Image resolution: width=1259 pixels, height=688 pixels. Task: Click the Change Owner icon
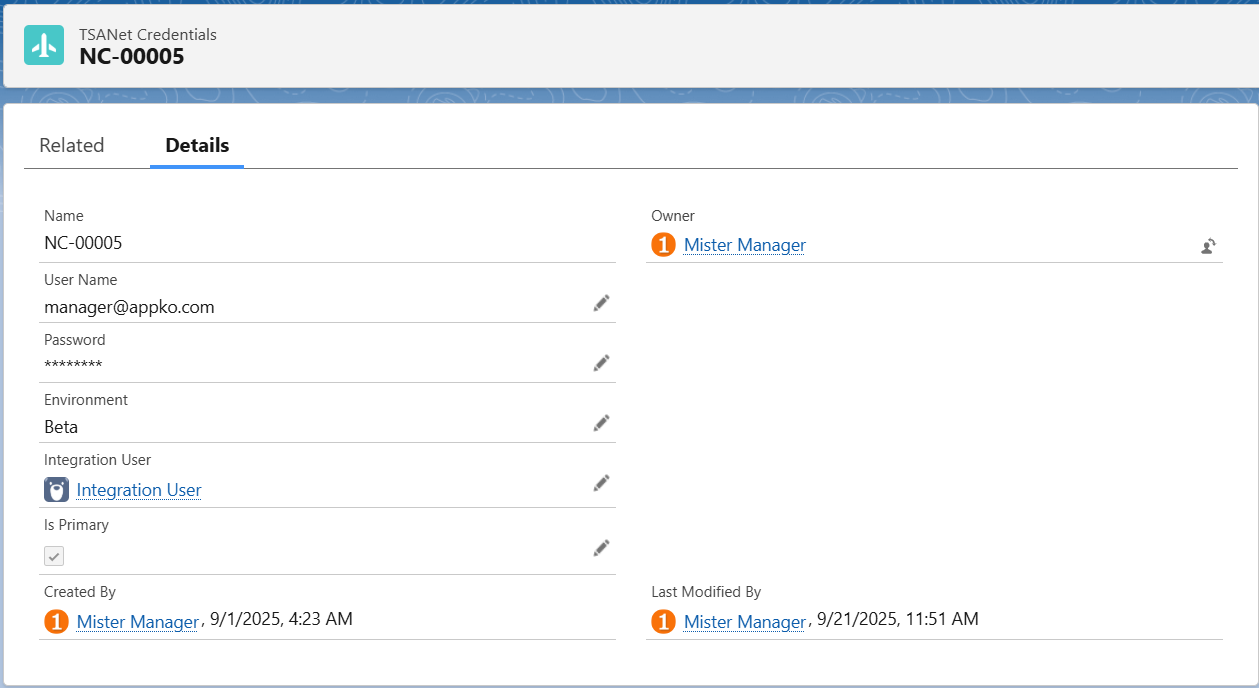coord(1209,246)
